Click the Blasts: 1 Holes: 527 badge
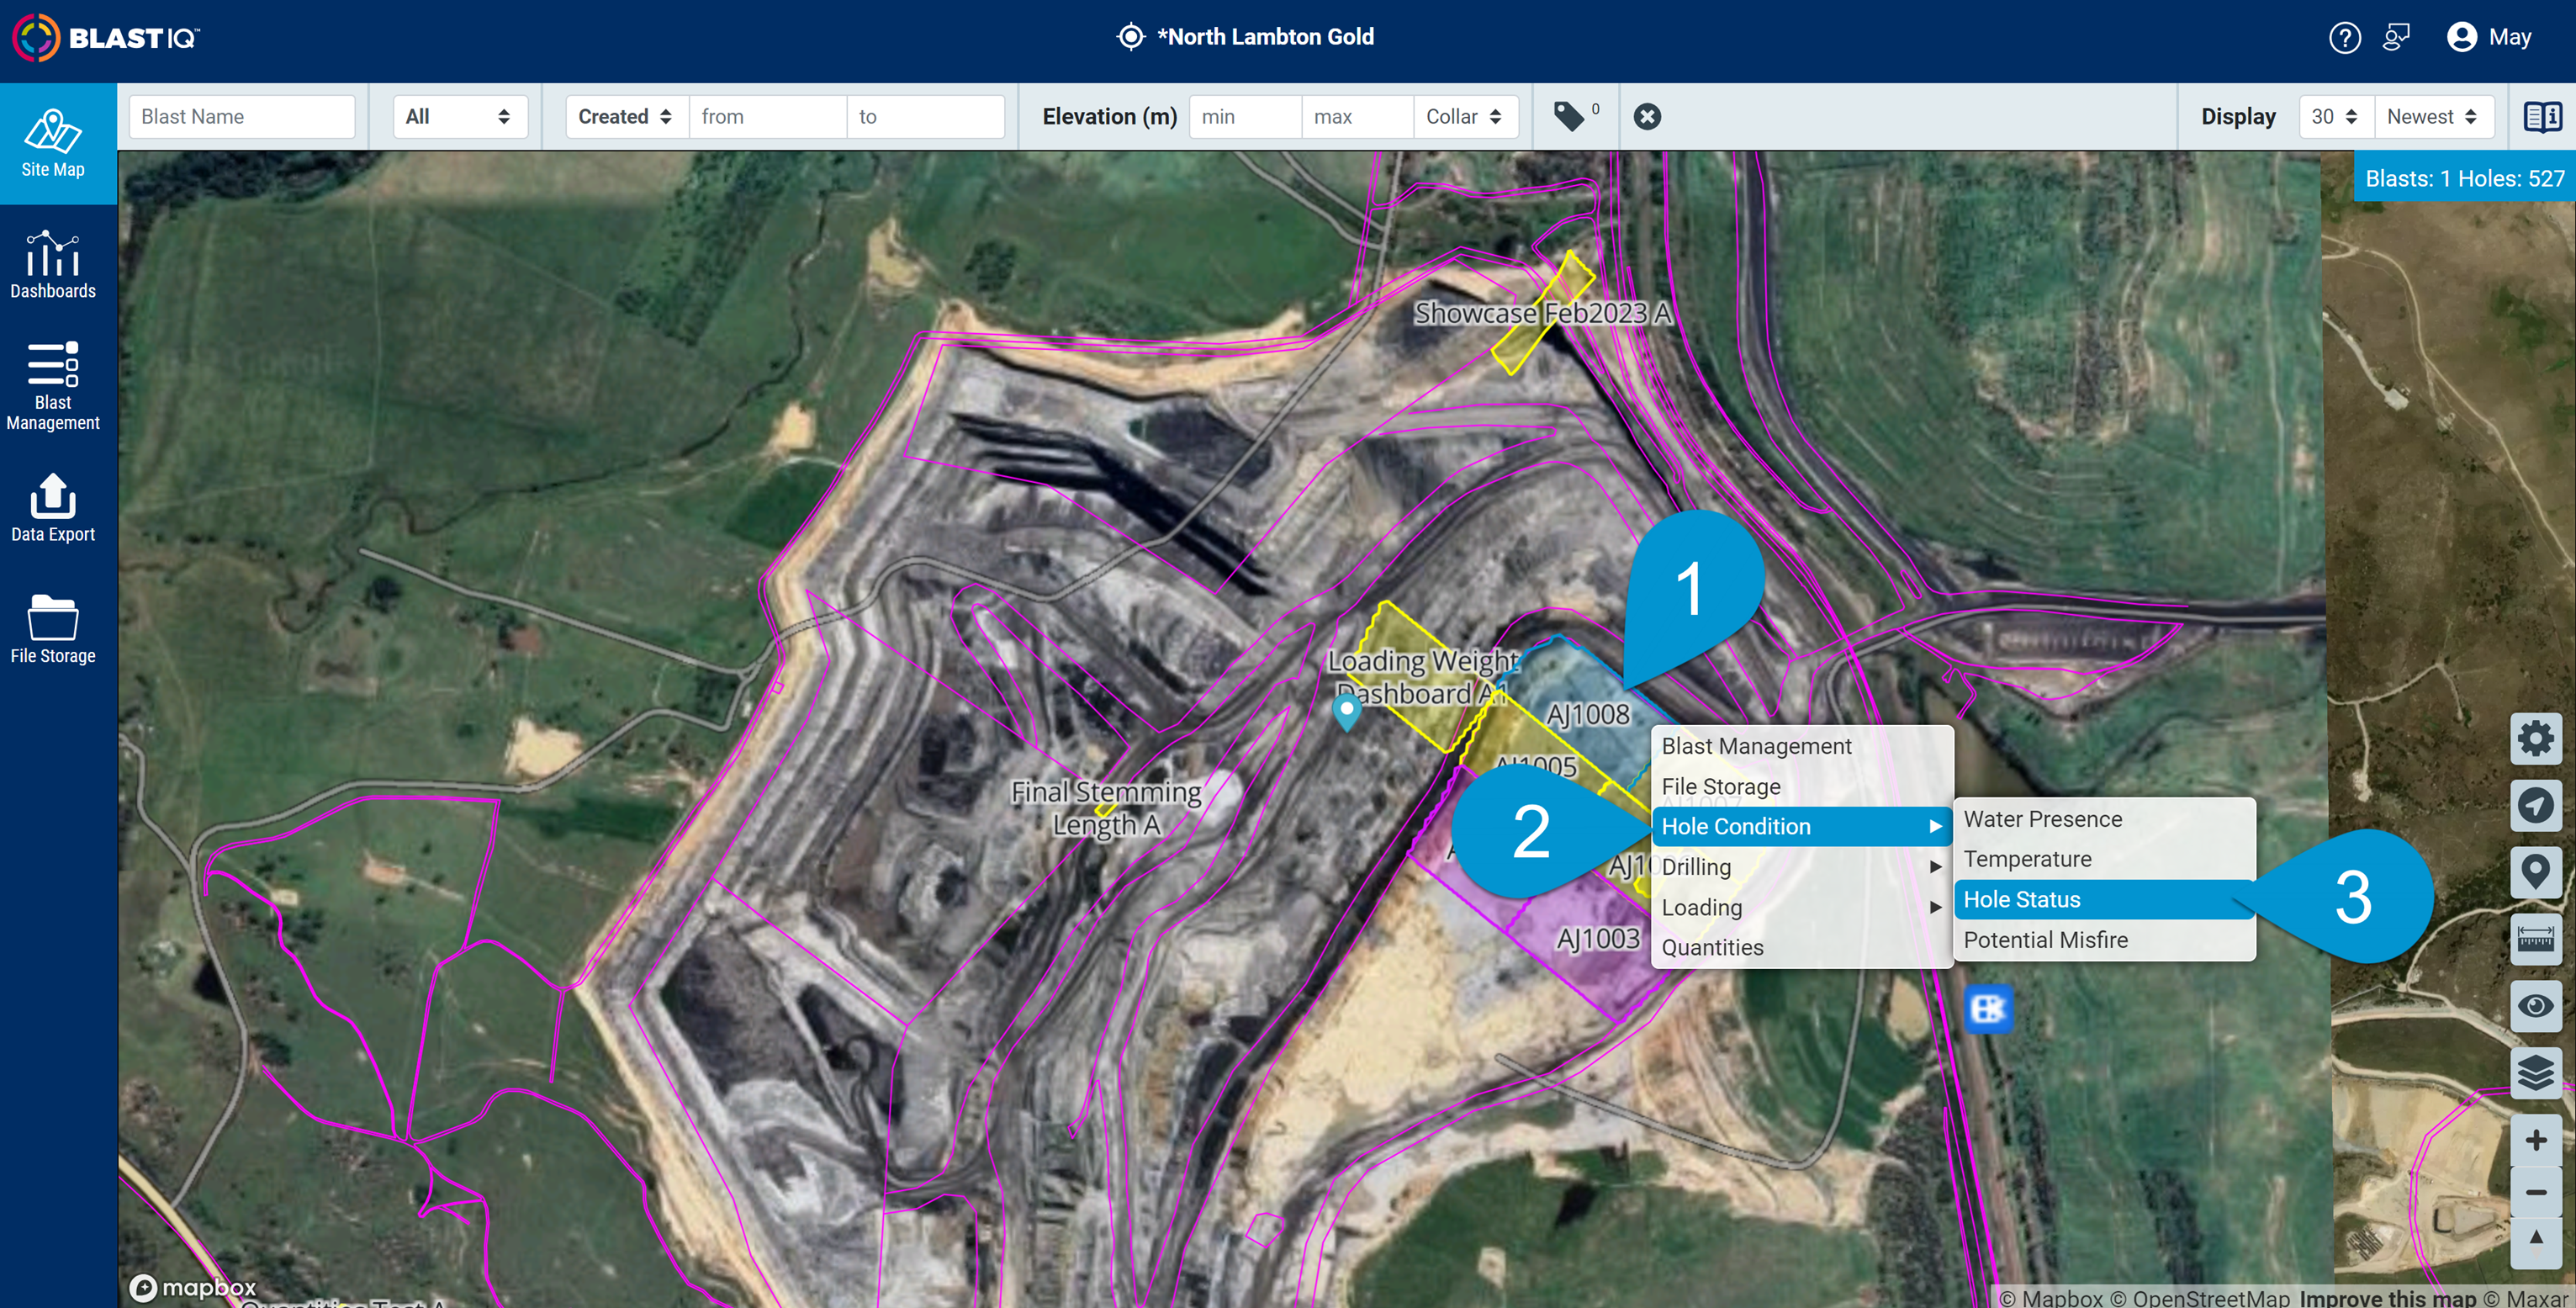 click(x=2464, y=178)
